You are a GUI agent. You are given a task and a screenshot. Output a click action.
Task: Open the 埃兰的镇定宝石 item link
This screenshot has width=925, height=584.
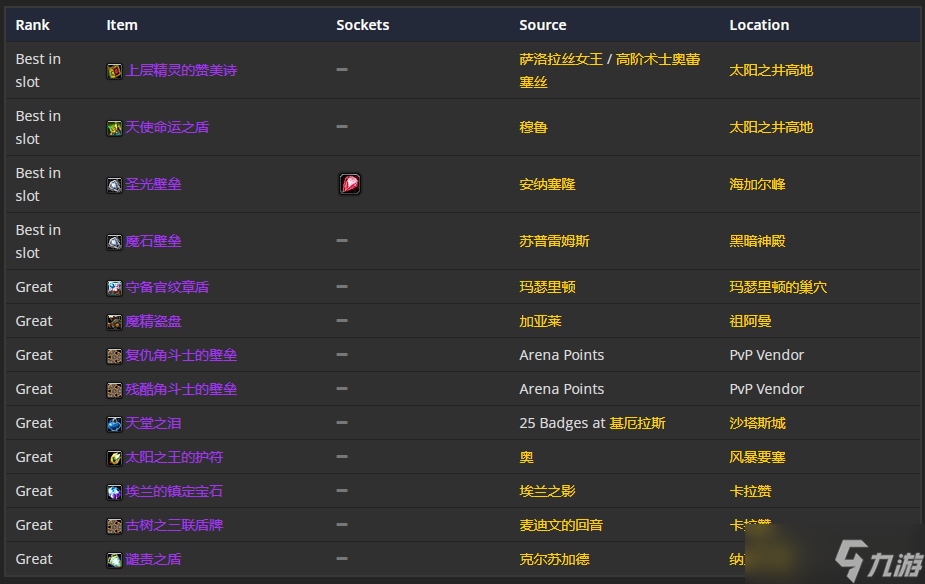pyautogui.click(x=174, y=491)
